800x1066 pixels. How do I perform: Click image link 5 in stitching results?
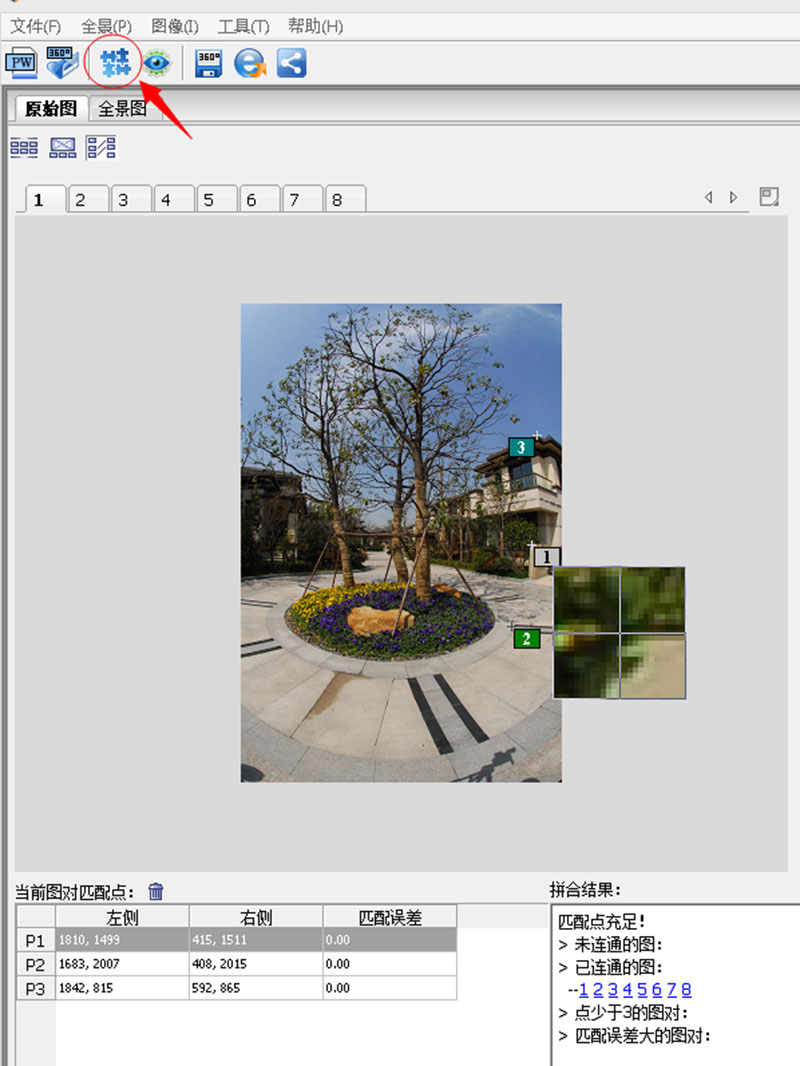[x=641, y=990]
